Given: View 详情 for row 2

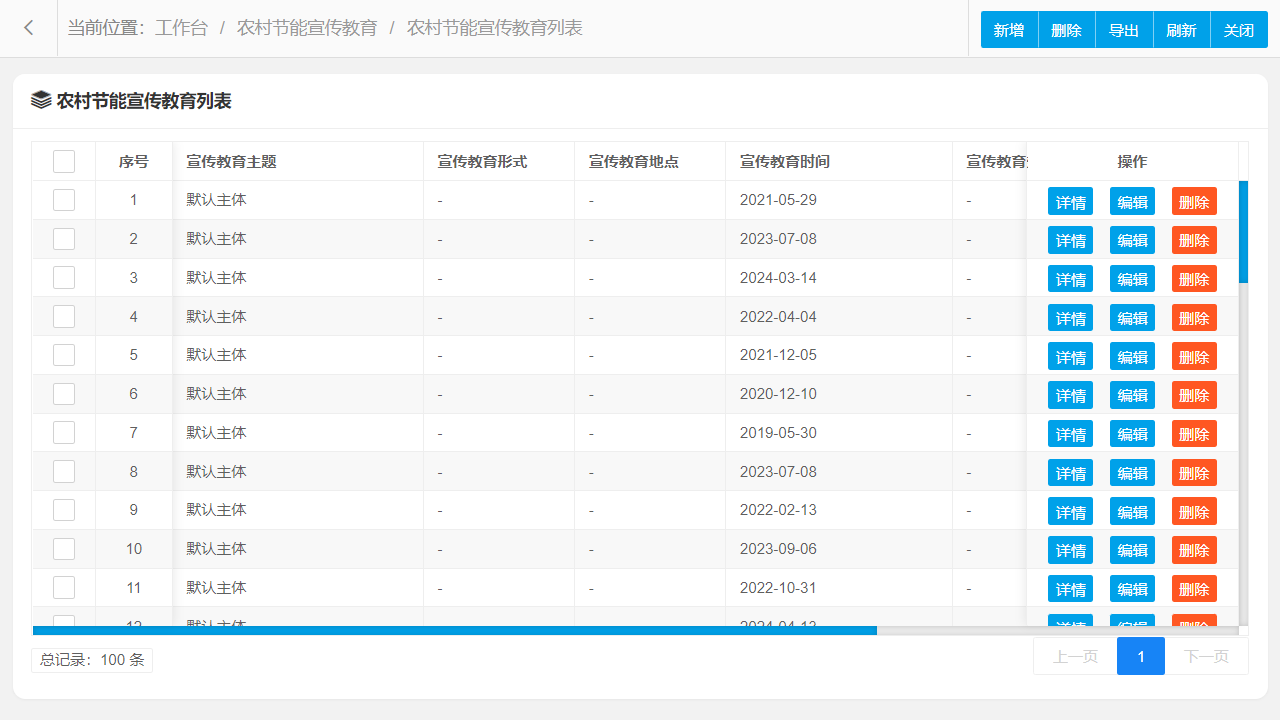Looking at the screenshot, I should [x=1070, y=240].
